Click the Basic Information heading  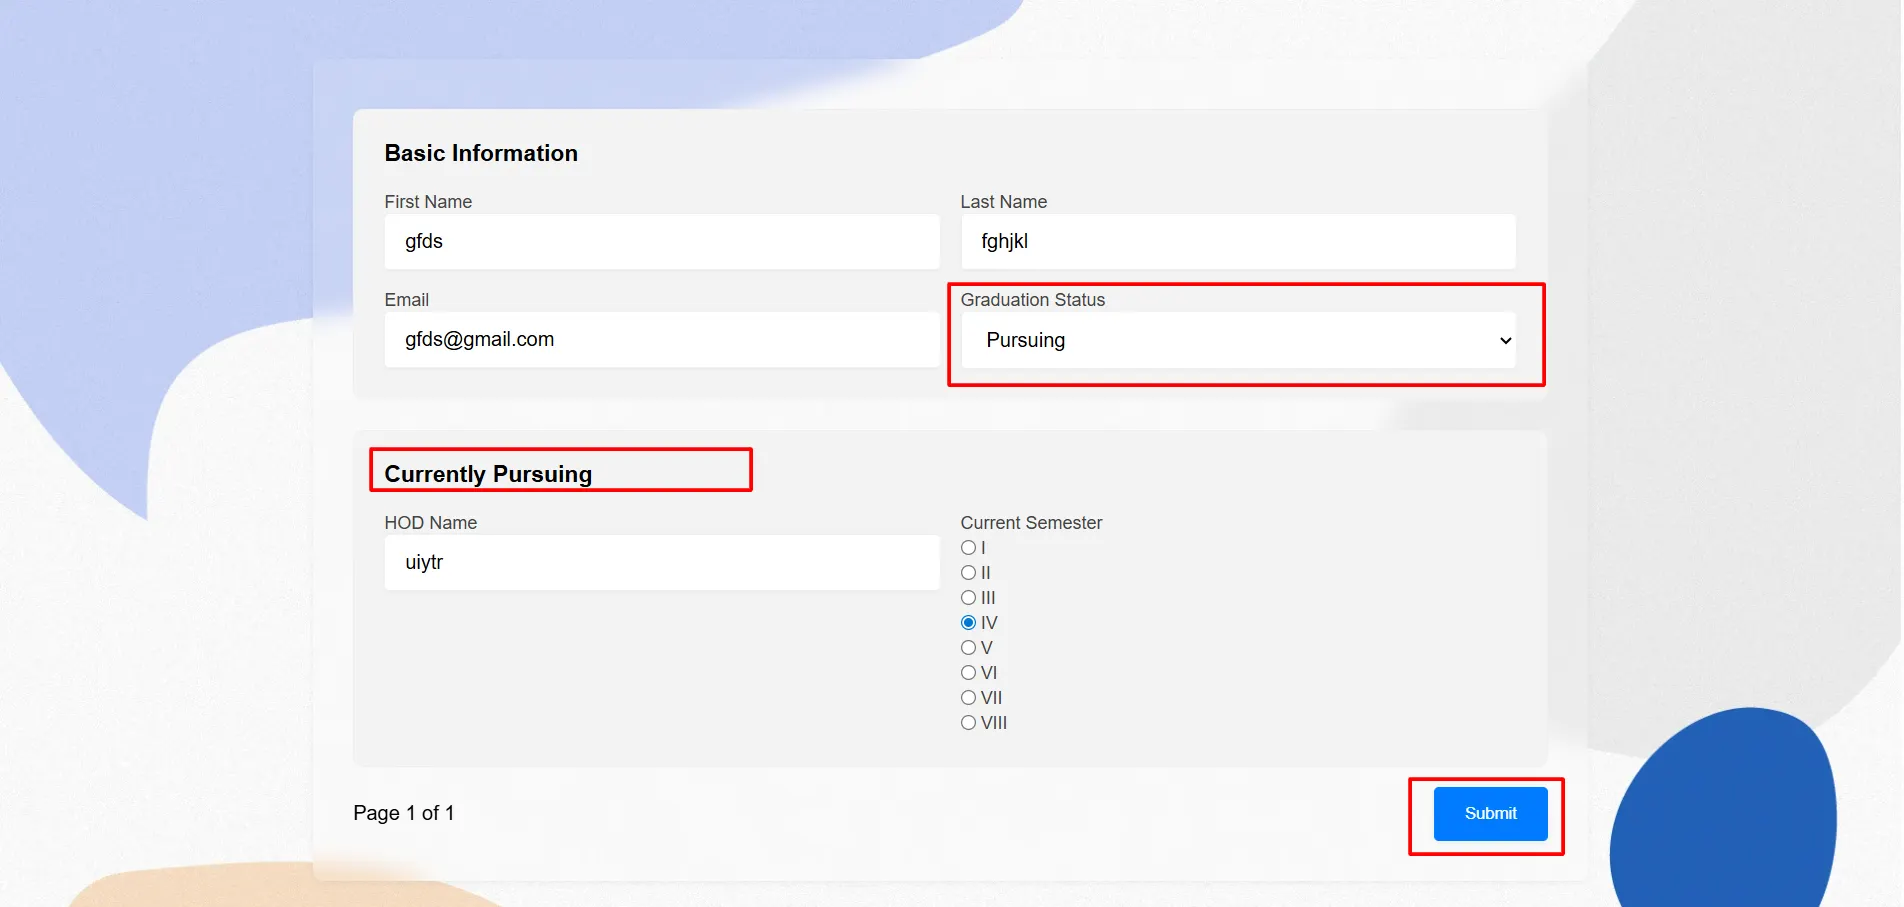coord(481,153)
